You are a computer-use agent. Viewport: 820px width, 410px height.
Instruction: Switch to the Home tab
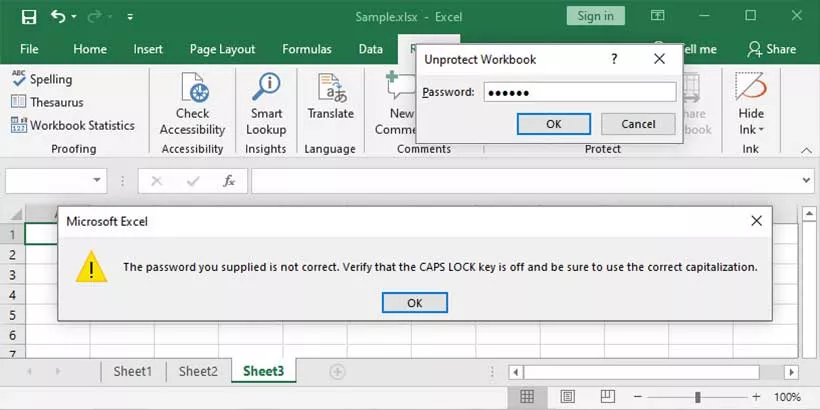coord(90,49)
